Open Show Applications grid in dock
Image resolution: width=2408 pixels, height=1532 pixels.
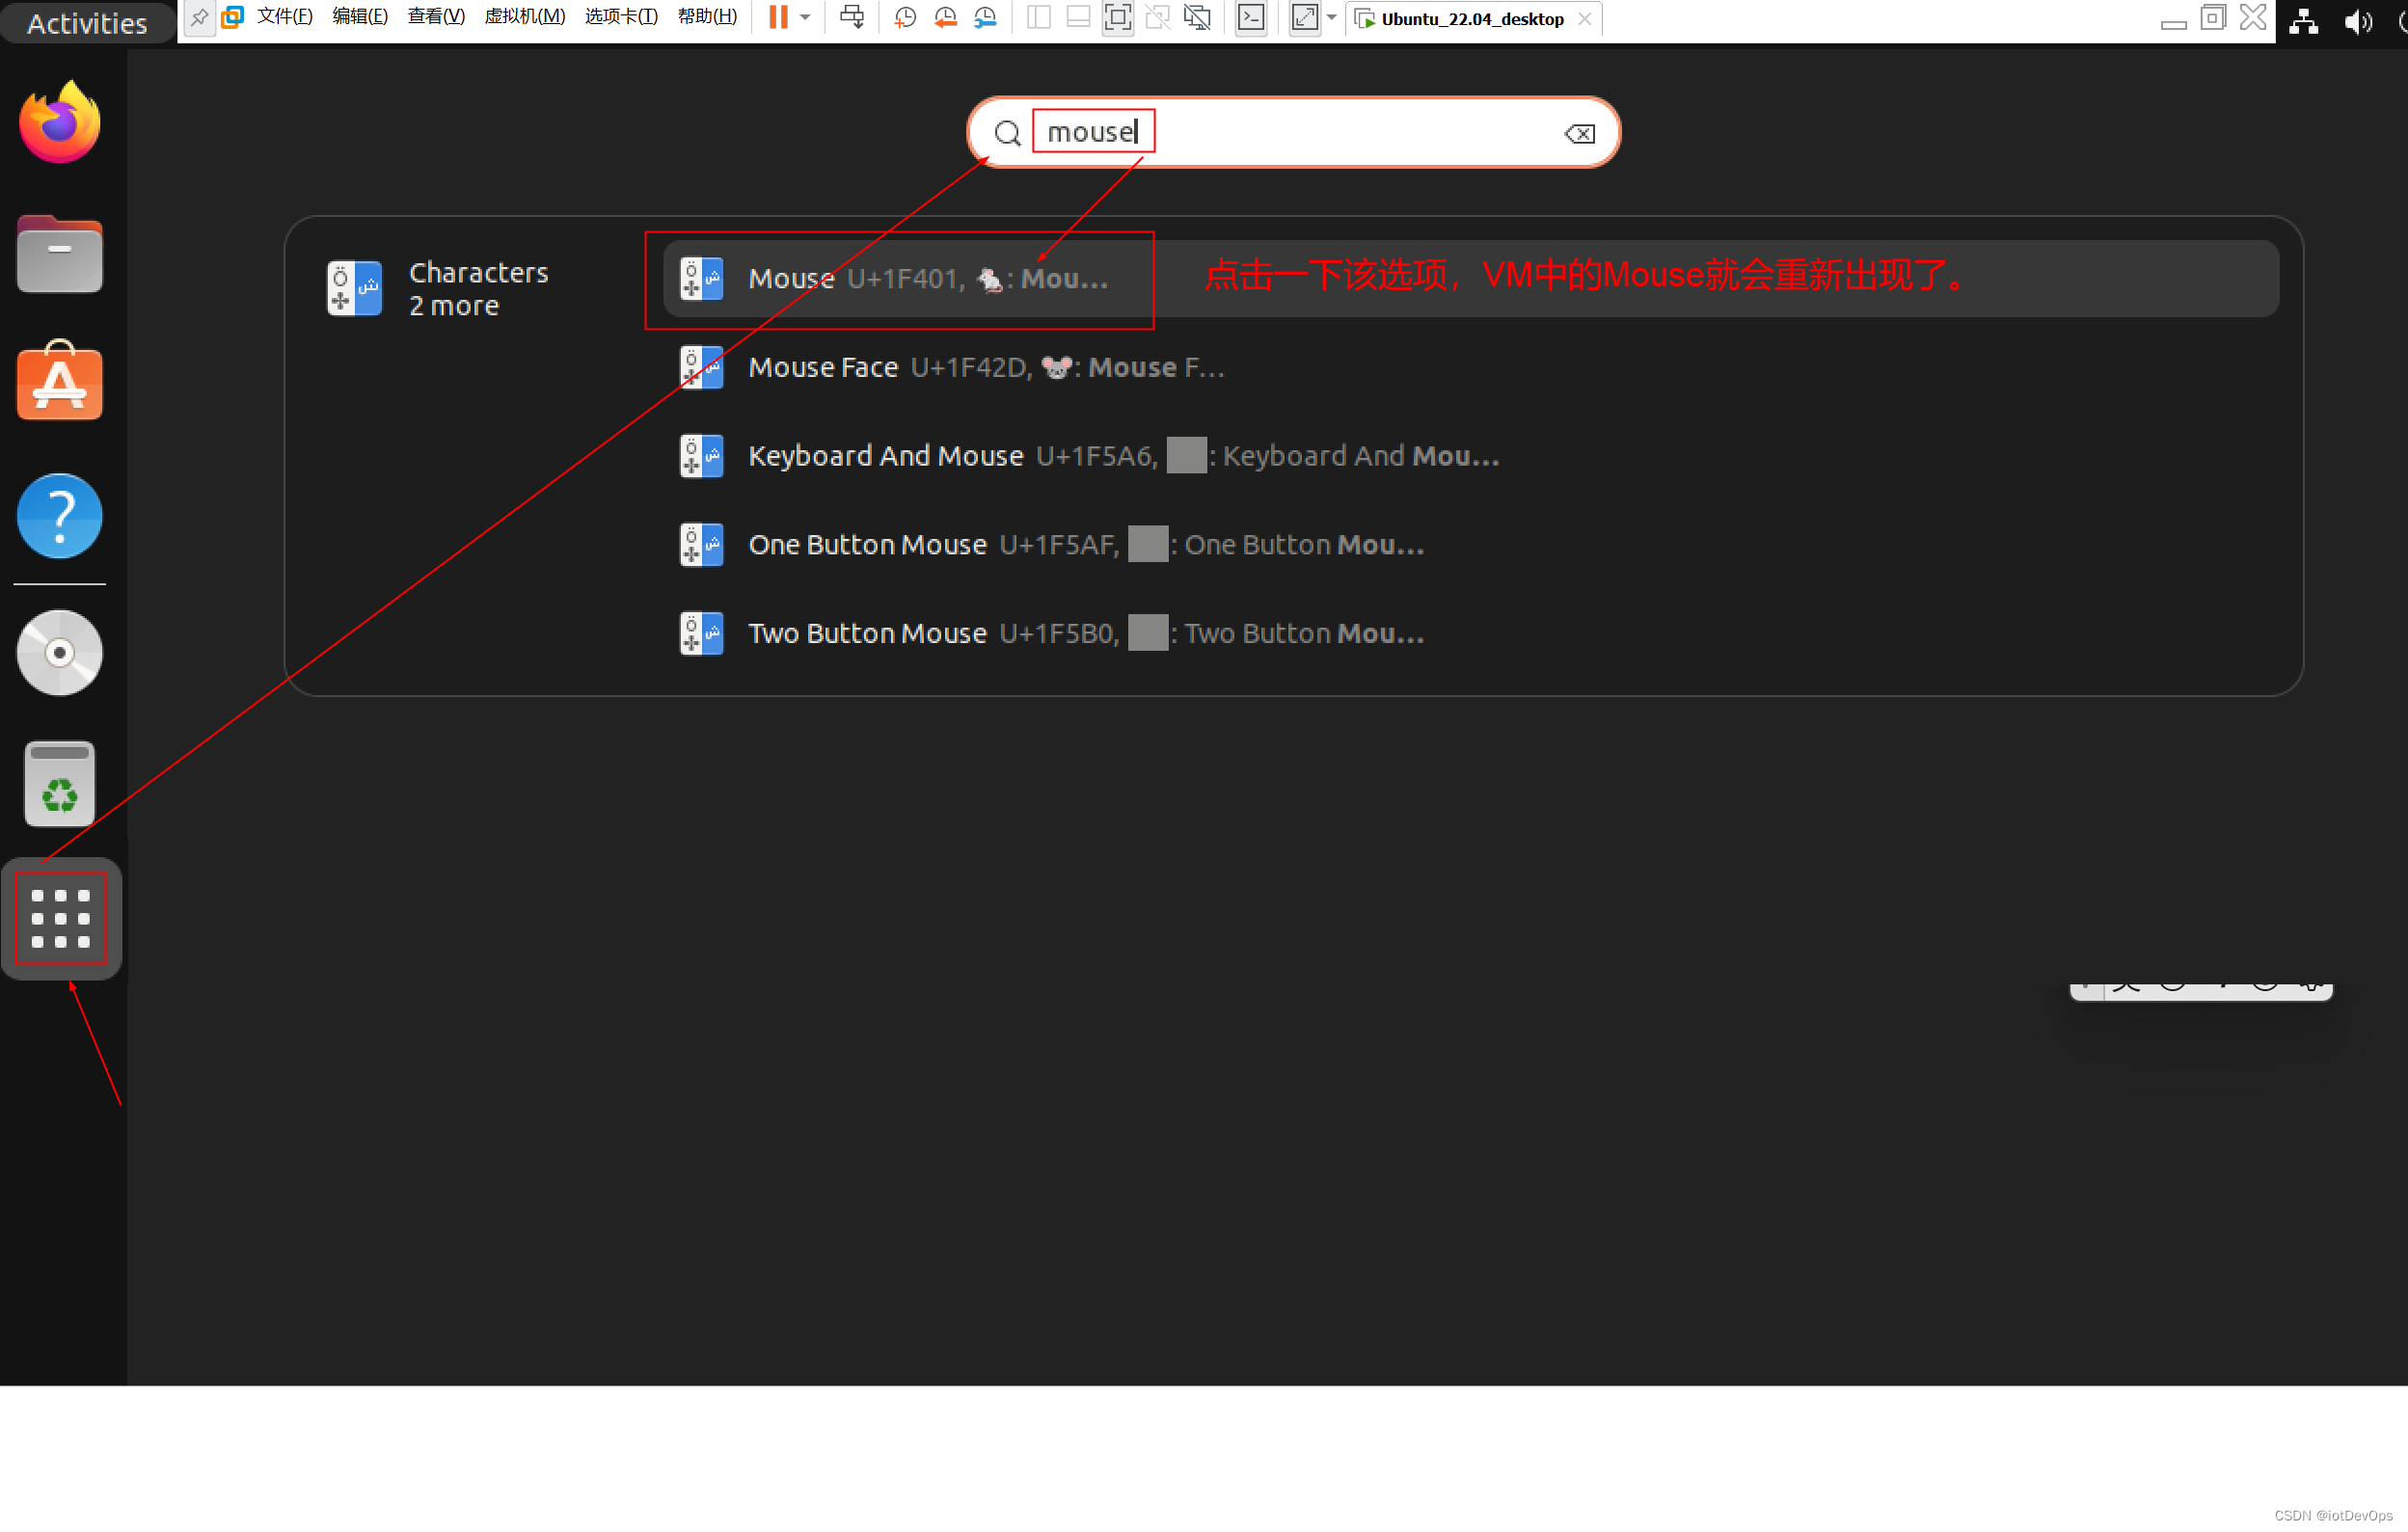61,919
